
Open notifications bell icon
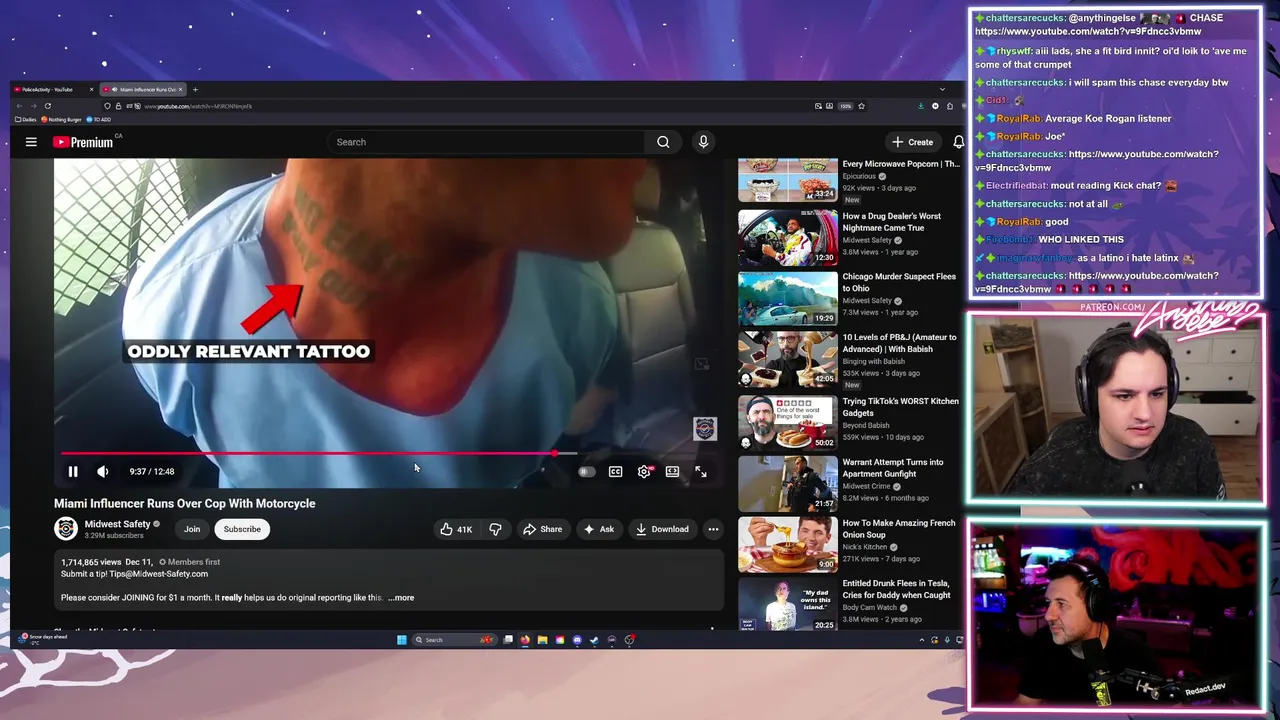[958, 142]
